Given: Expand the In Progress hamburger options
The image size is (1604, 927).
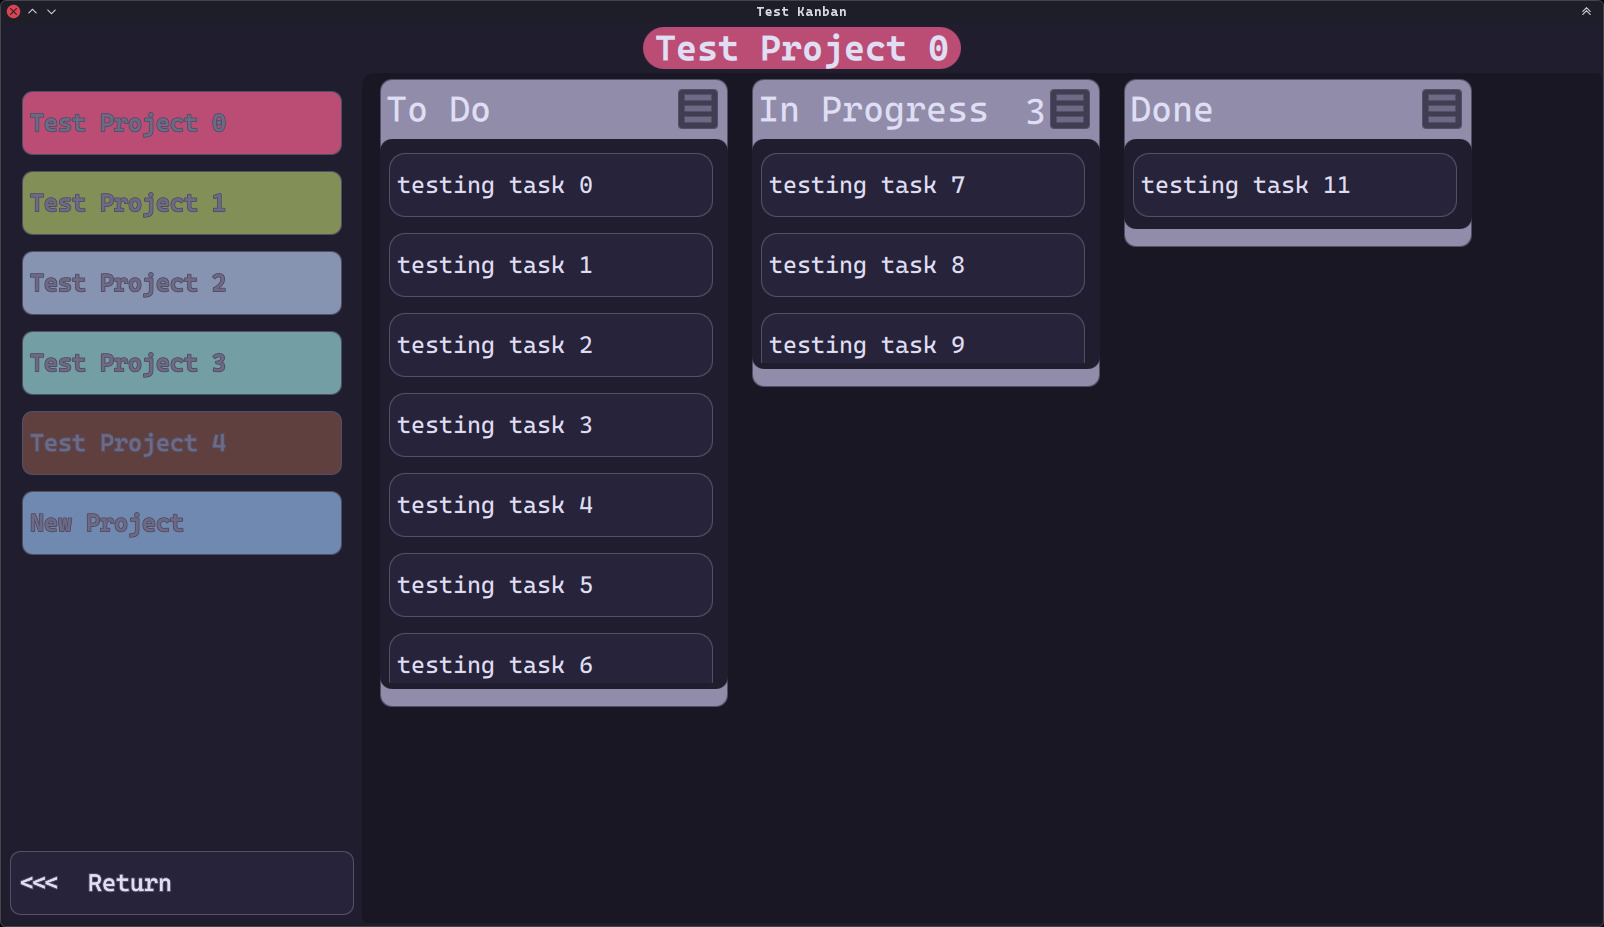Looking at the screenshot, I should click(x=1070, y=109).
